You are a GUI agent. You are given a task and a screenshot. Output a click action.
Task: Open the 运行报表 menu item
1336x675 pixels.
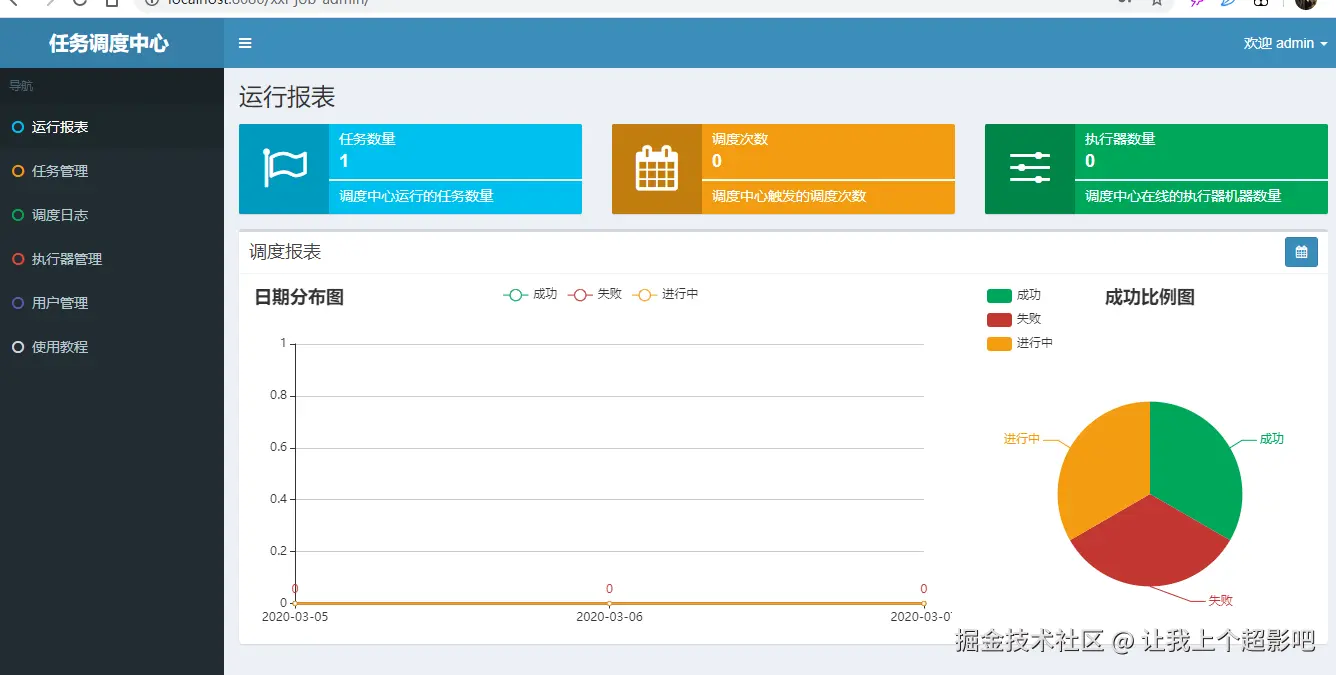pos(112,127)
